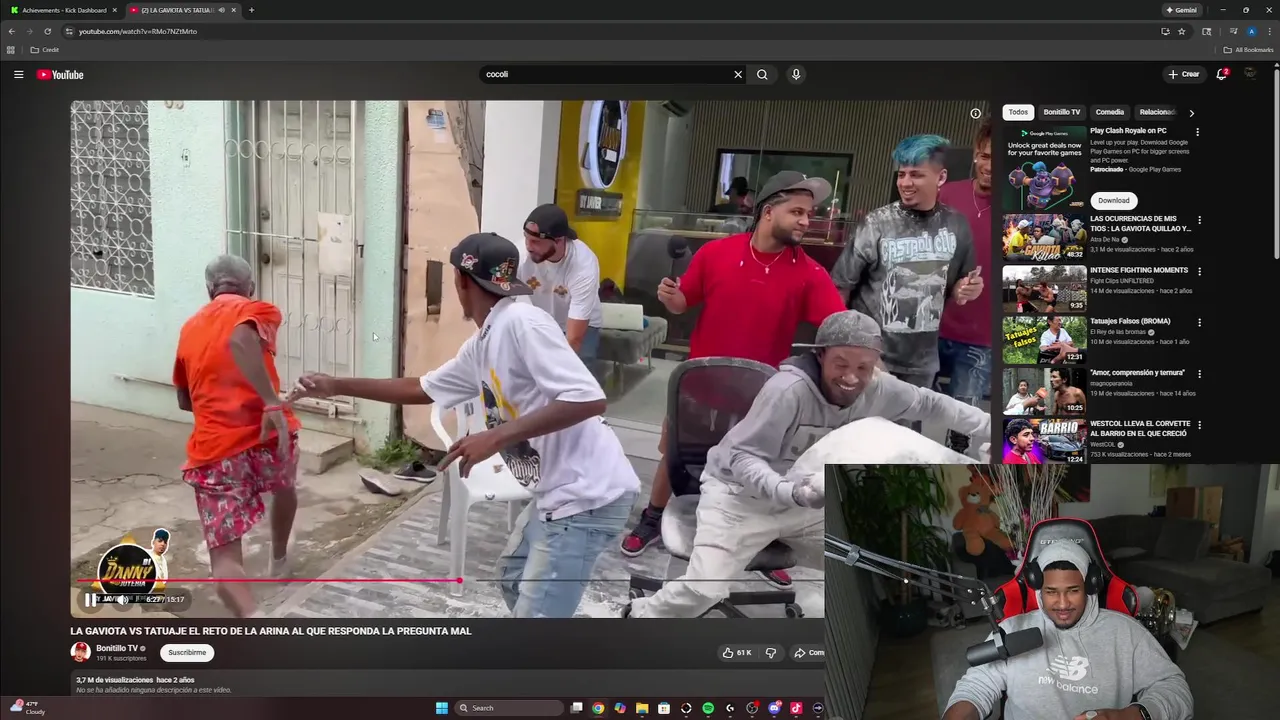Open the Amor, comprensión y ternura thumbnail
Viewport: 1280px width, 720px height.
pyautogui.click(x=1044, y=391)
